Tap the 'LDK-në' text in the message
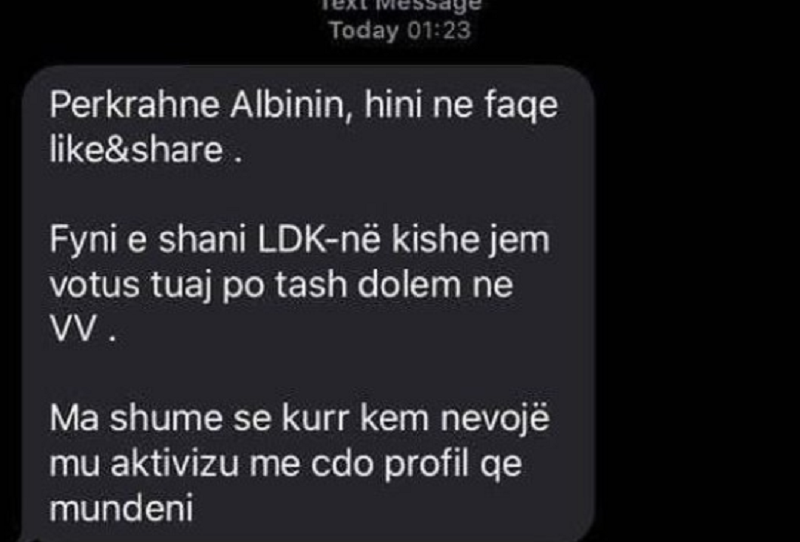 pyautogui.click(x=319, y=240)
